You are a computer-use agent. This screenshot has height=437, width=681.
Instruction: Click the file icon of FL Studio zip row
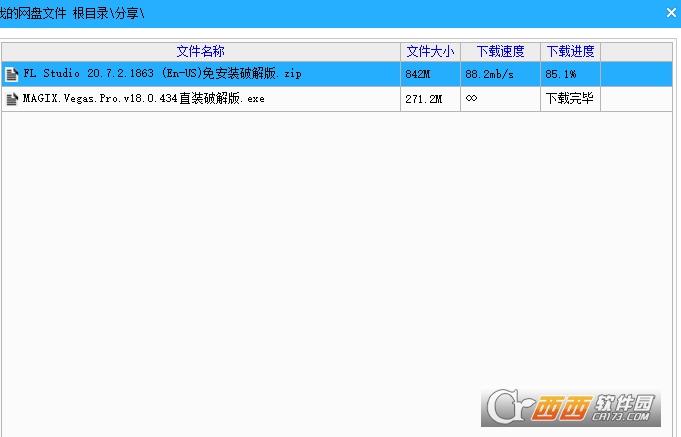tap(12, 74)
